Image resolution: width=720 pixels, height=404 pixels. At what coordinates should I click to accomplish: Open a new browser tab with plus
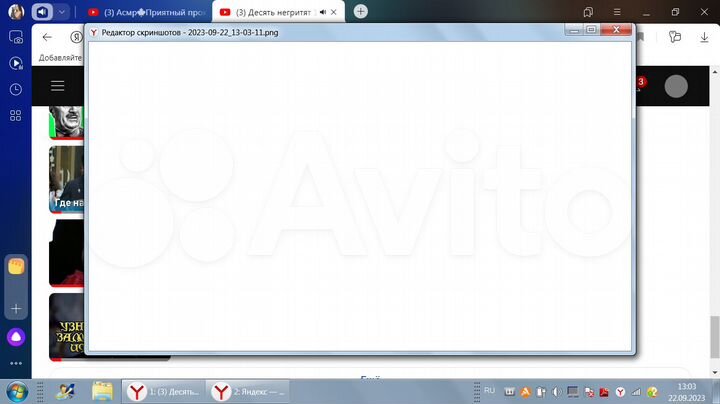(360, 12)
